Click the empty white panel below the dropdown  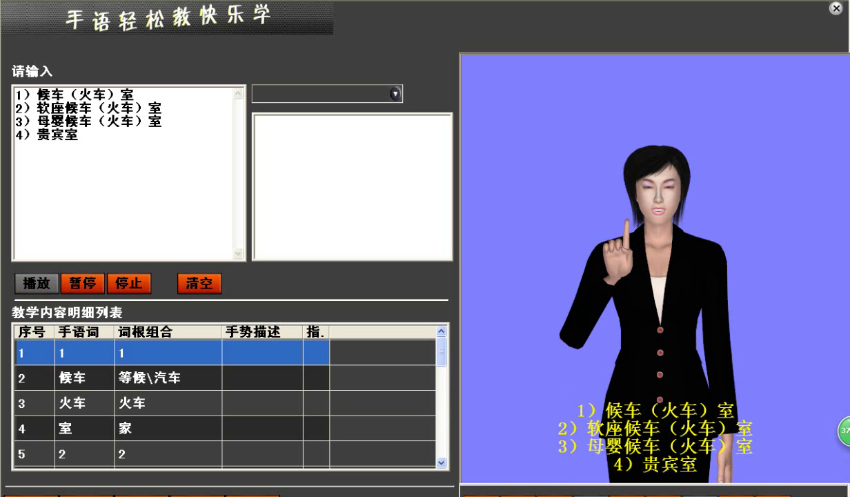(352, 187)
